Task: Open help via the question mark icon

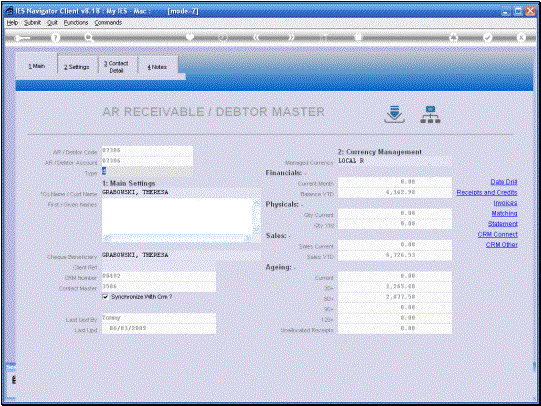Action: 55,38
